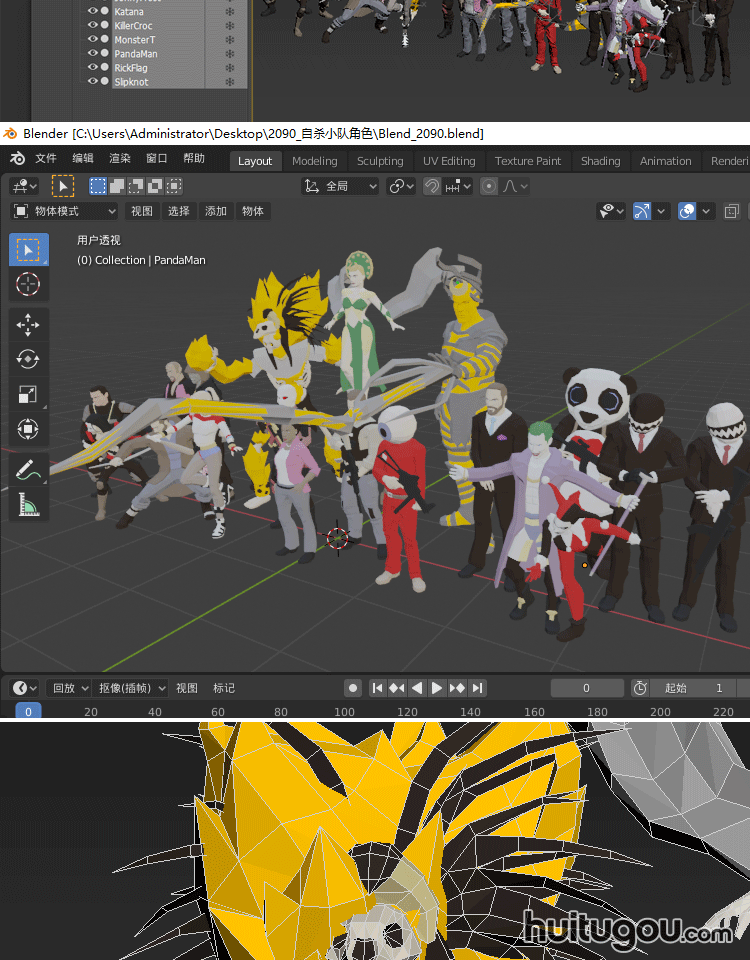Hide the PandaMan object with its eye icon

coord(92,54)
